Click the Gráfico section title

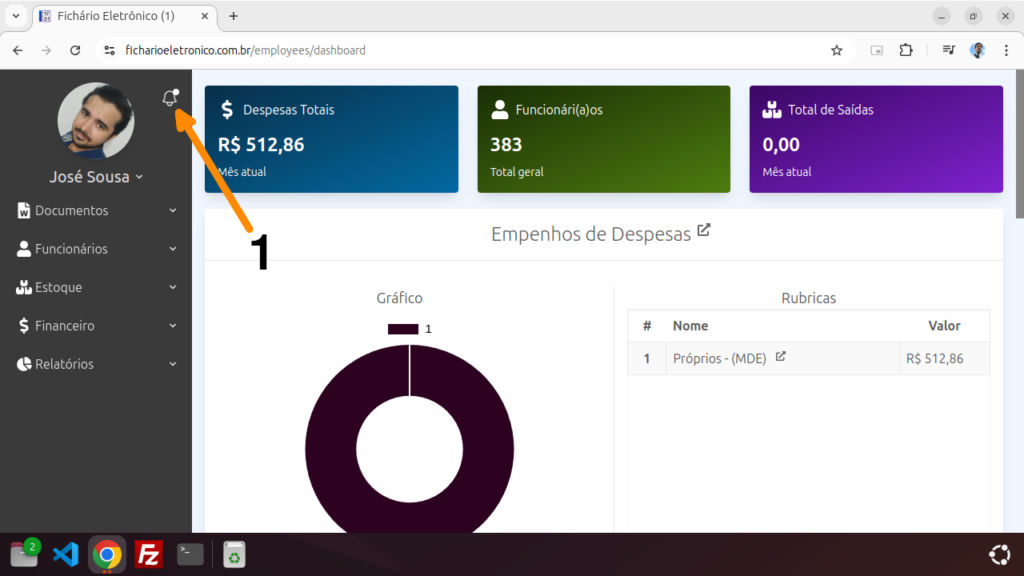click(400, 298)
